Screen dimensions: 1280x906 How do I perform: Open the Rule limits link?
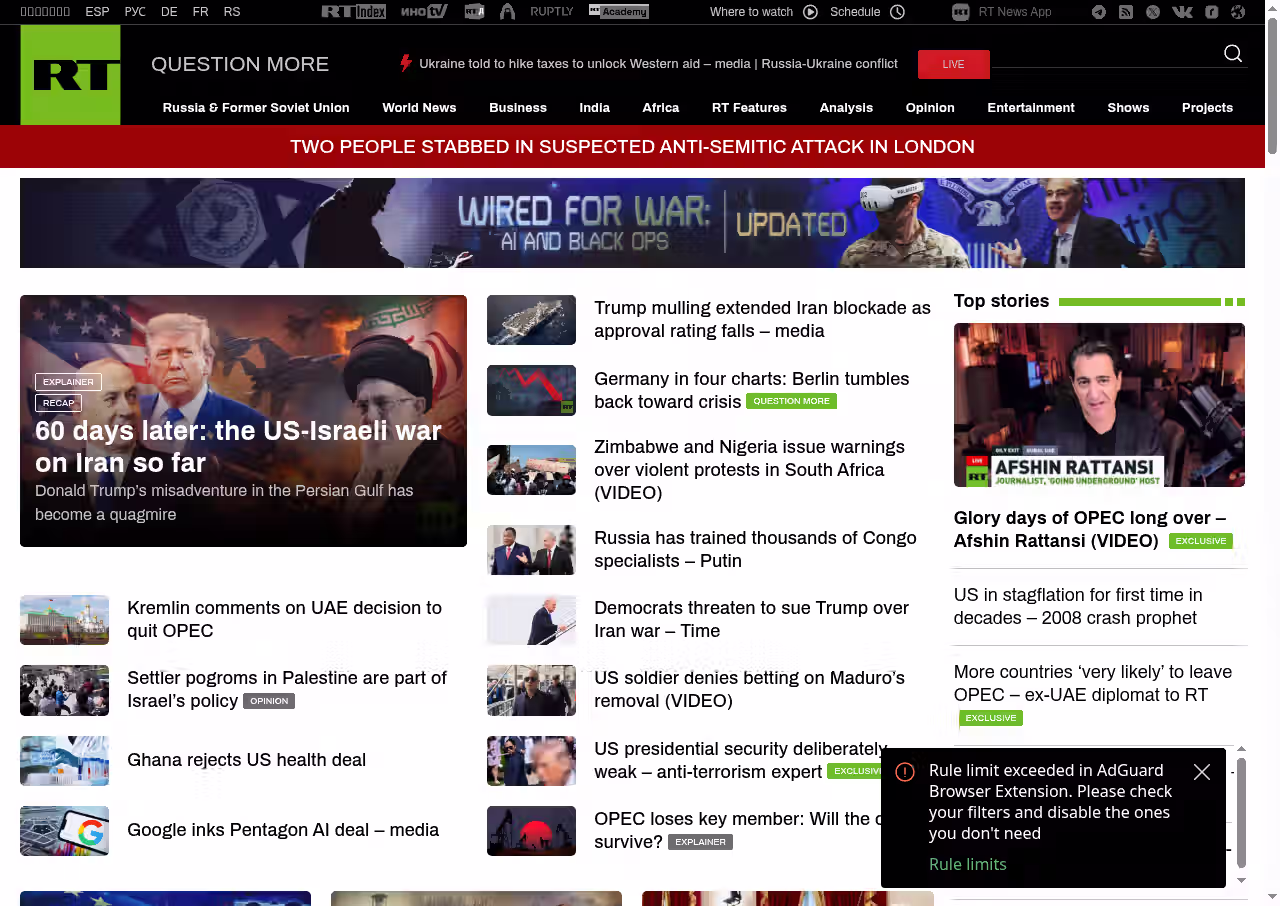click(x=967, y=864)
